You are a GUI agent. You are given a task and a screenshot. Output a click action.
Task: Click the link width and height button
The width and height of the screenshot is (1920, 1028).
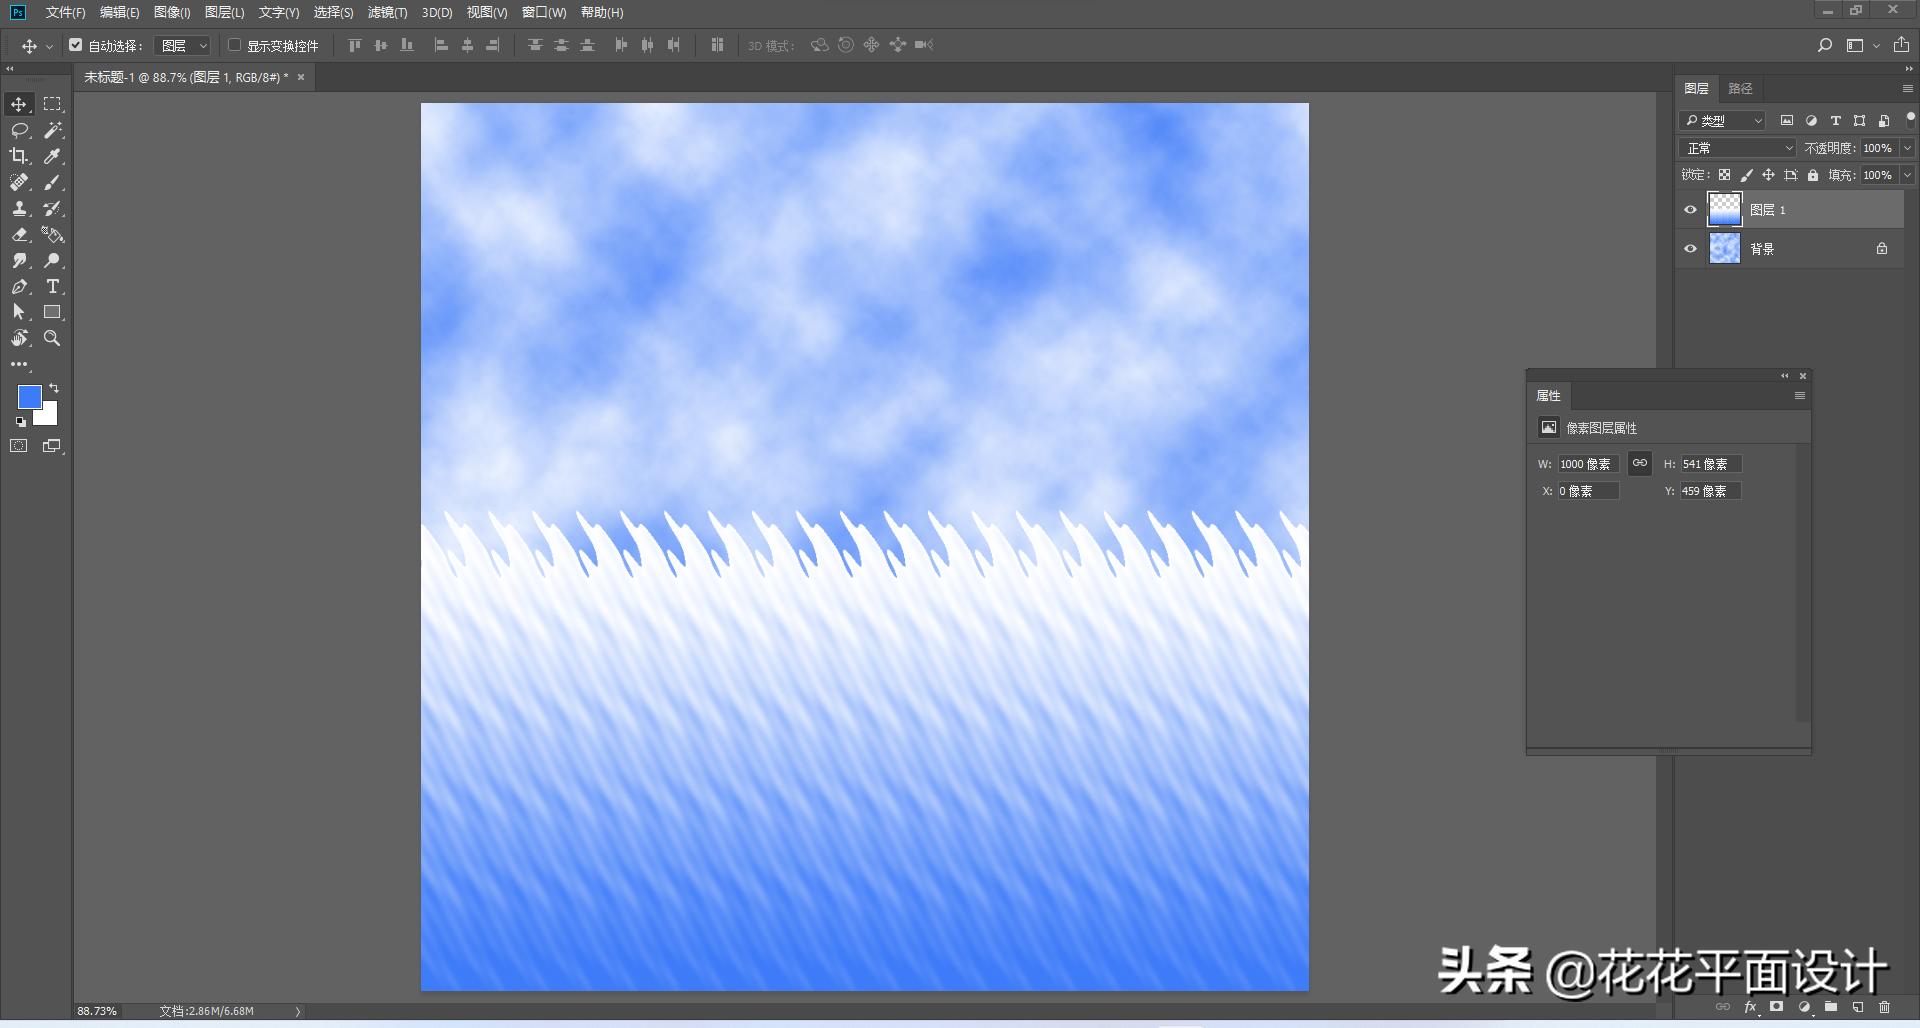(x=1640, y=463)
